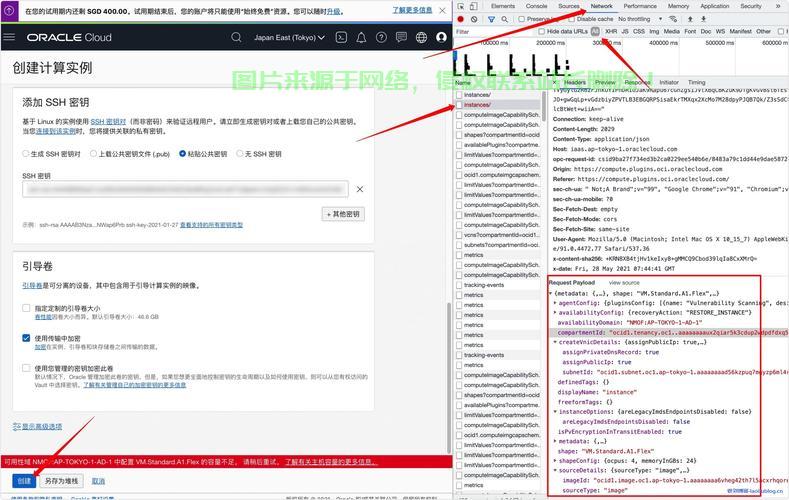Toggle 使用传输中加密 checkbox

point(27,338)
